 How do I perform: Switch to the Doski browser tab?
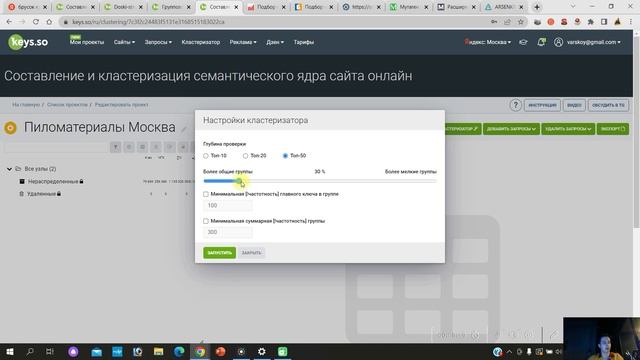122,7
